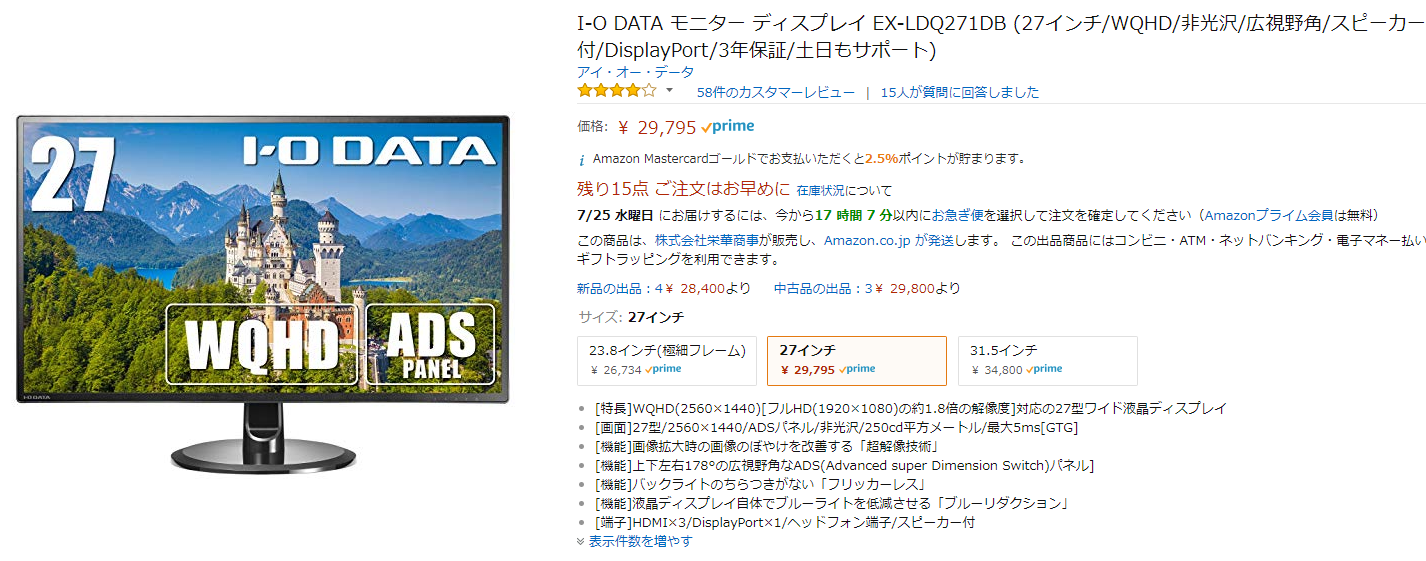
Task: Open the 58件のカスタマーレビュー link
Action: (776, 92)
